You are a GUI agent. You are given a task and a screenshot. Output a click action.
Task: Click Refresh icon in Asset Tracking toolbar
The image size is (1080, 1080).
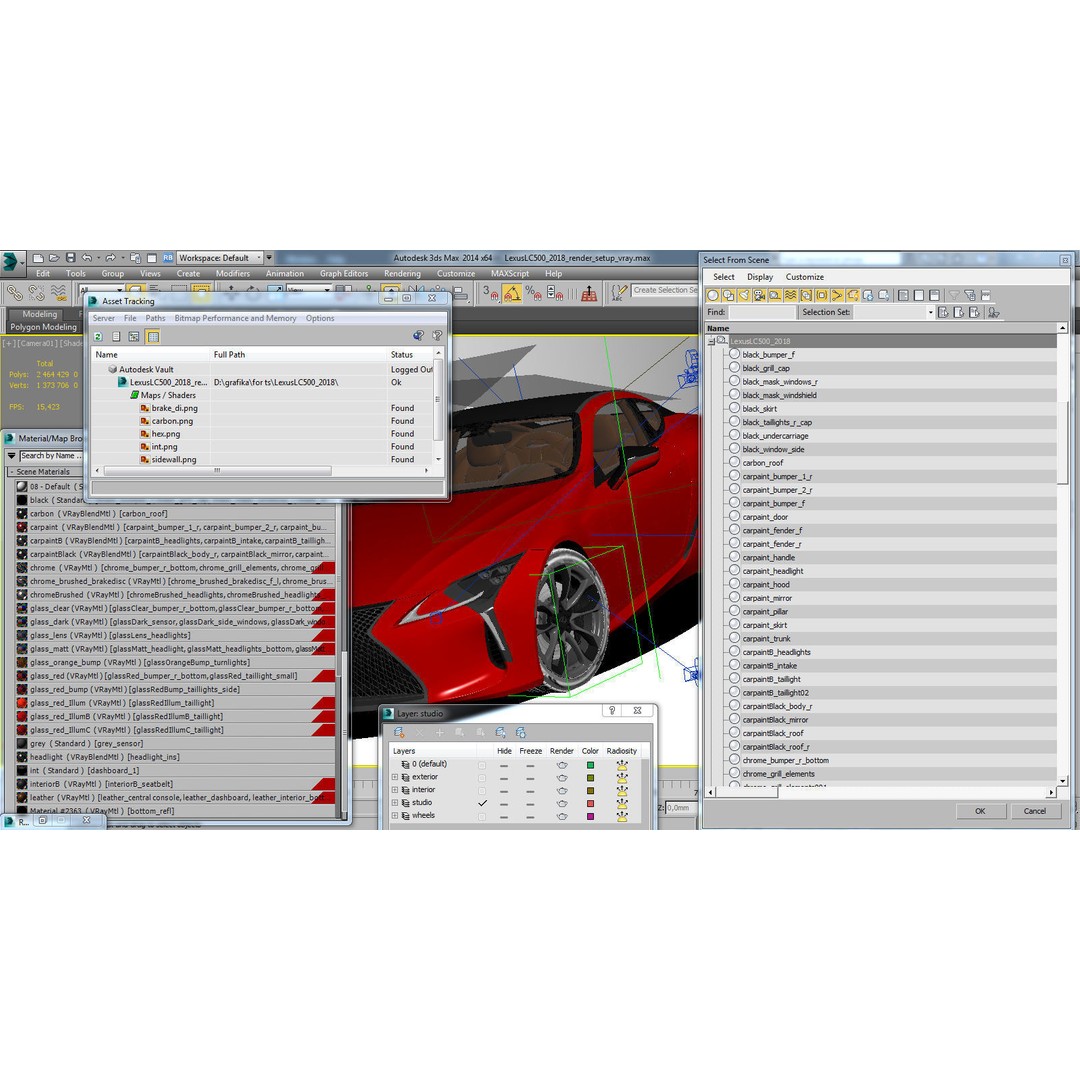tap(98, 337)
